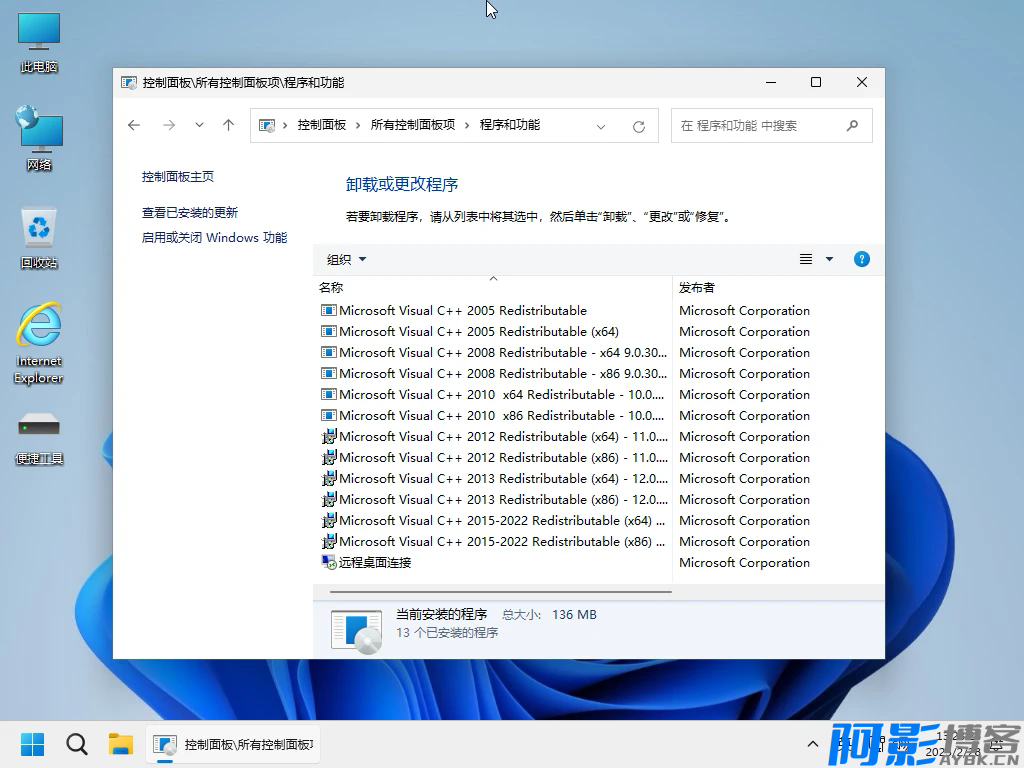Open recent locations dropdown arrow
Image resolution: width=1024 pixels, height=768 pixels.
tap(199, 125)
